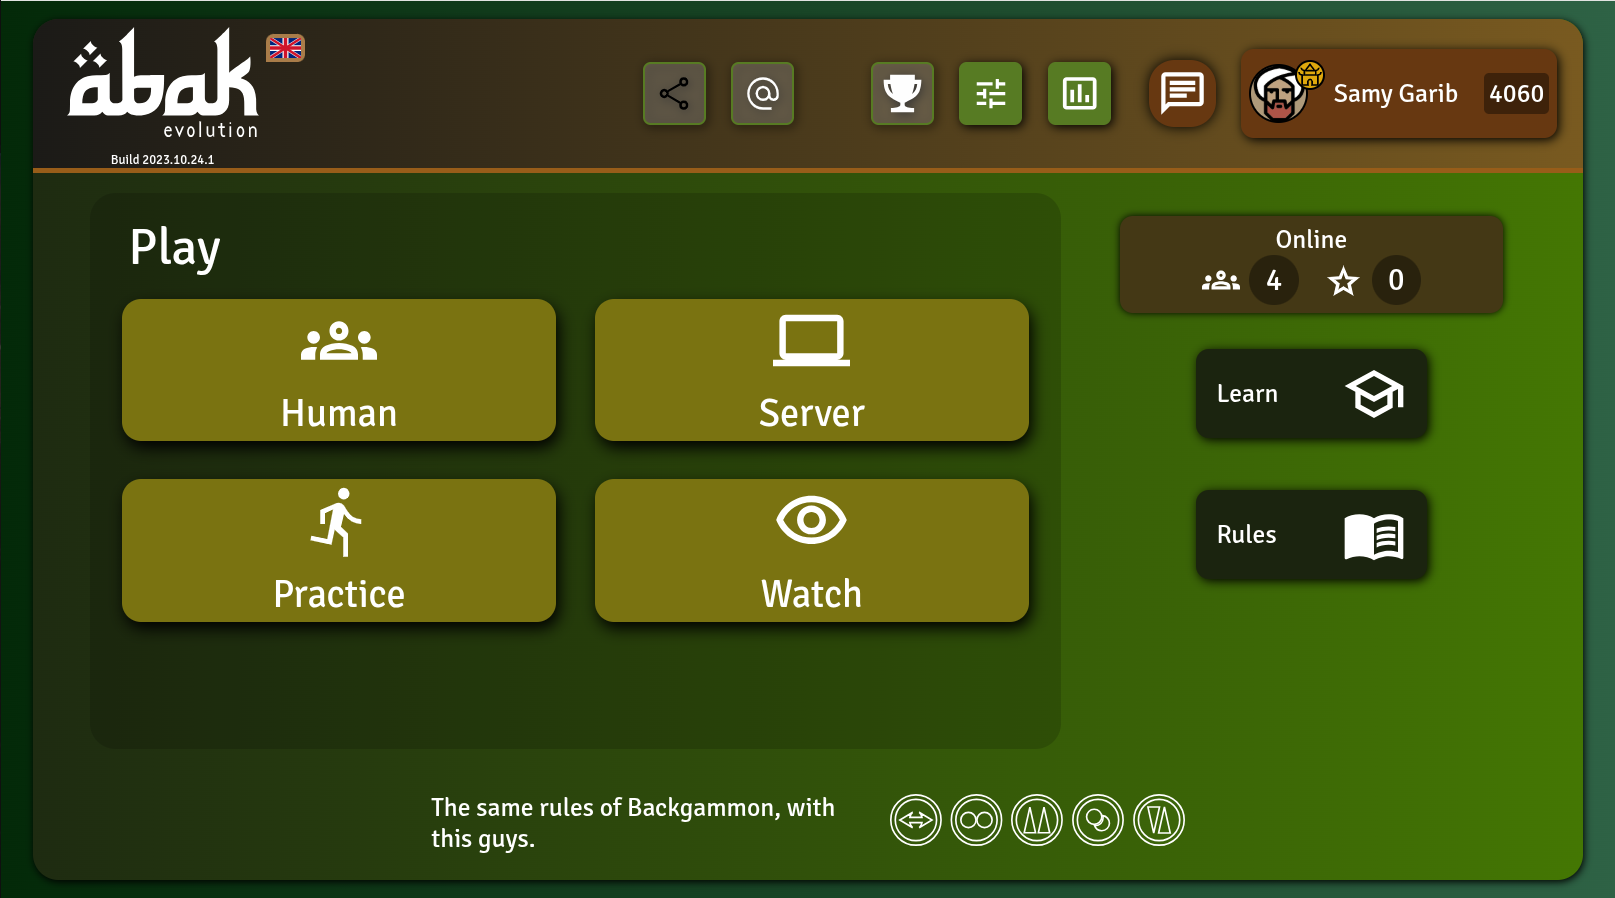Click the online players group icon
Viewport: 1615px width, 898px height.
tap(1221, 281)
